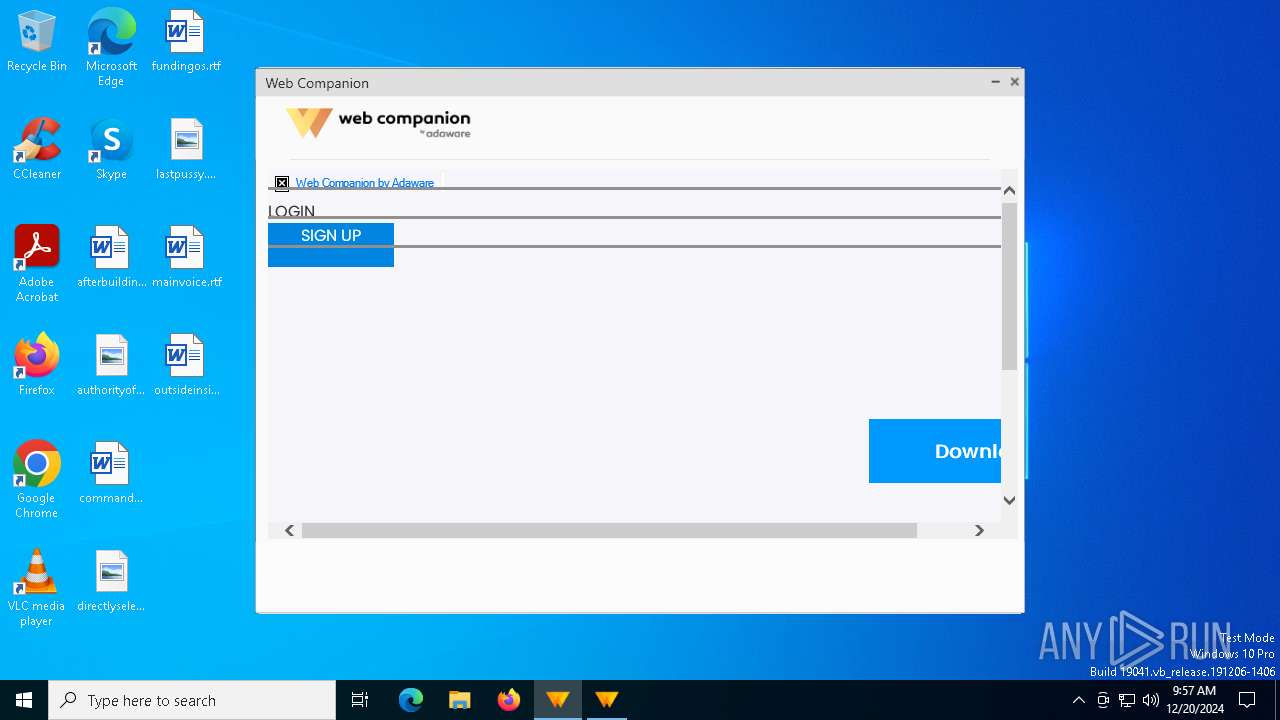Open the notification center
The image size is (1280, 720).
1247,700
